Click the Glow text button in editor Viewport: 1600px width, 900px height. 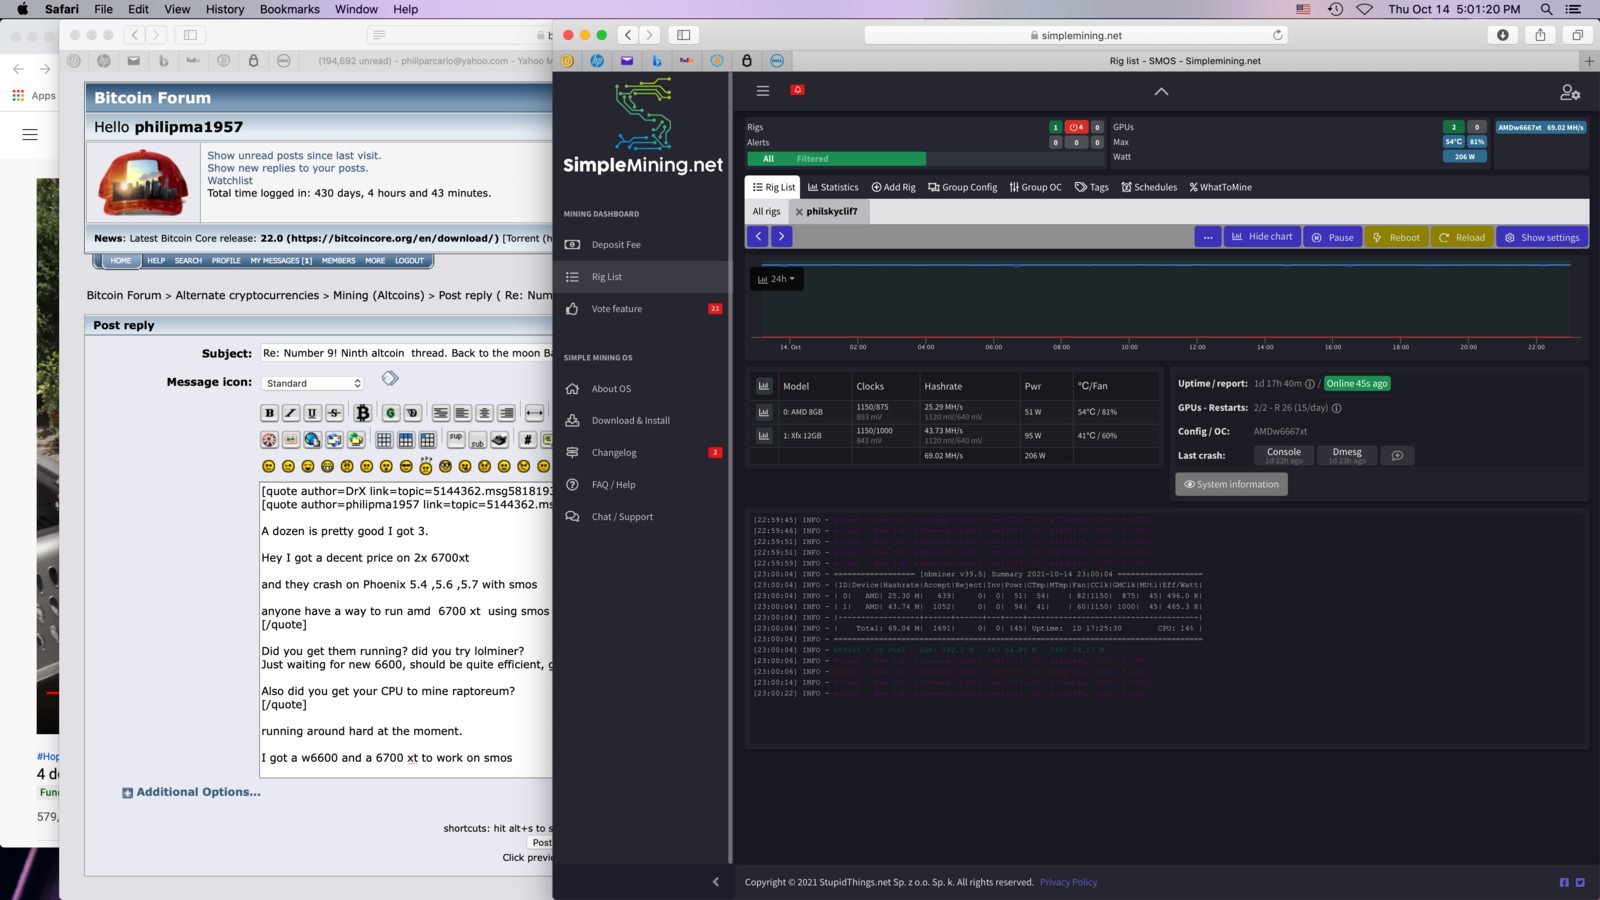pyautogui.click(x=391, y=412)
